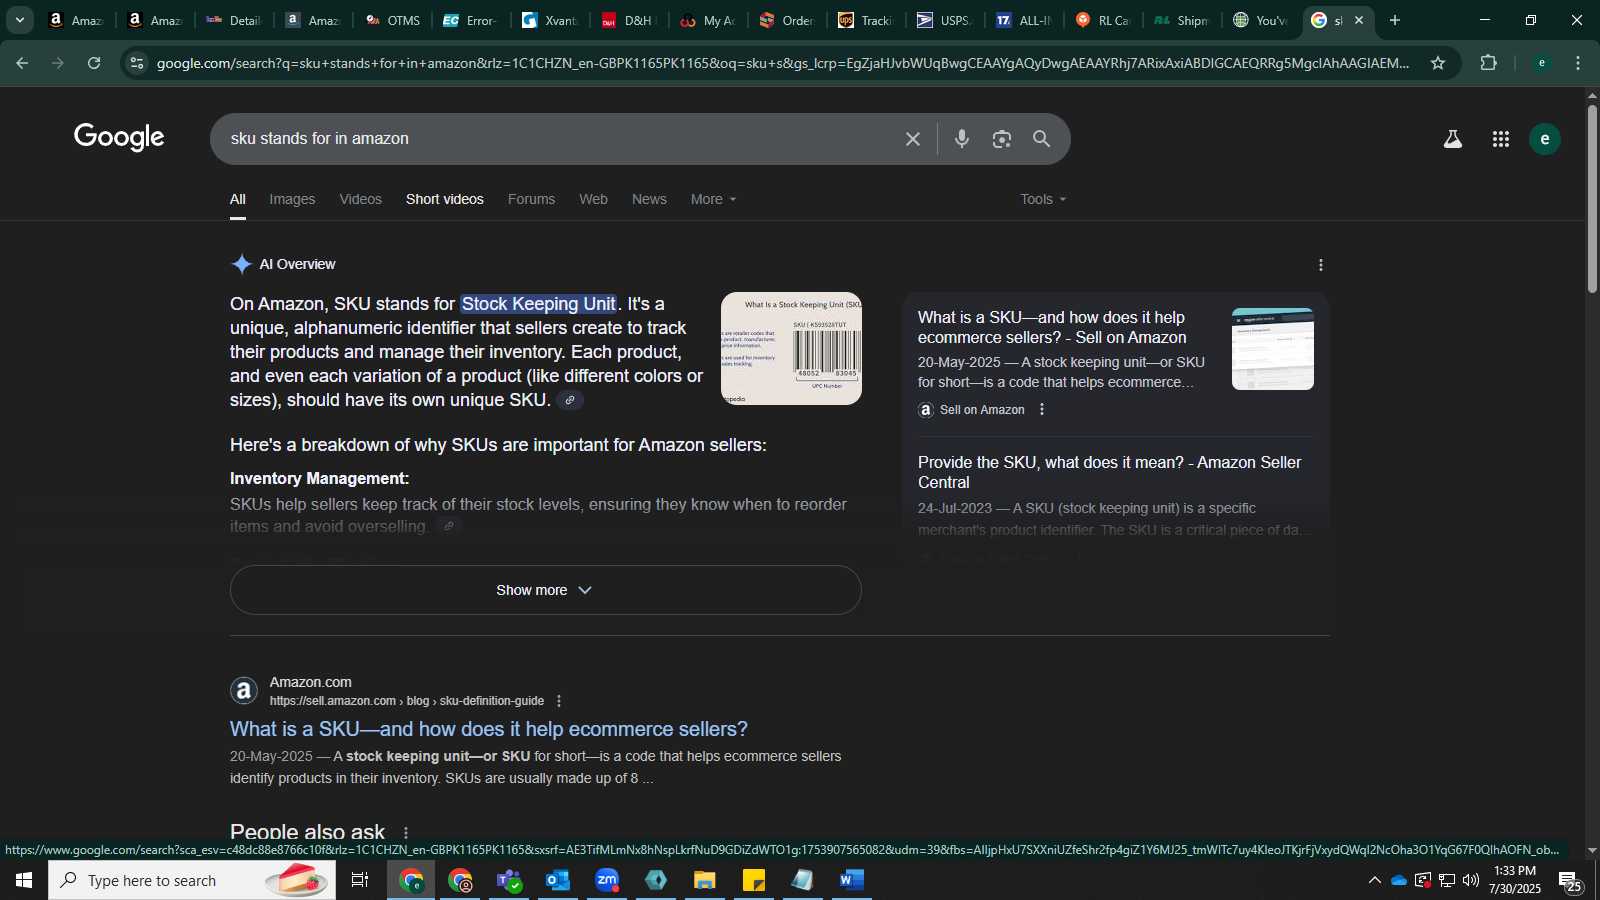Open Chrome tab search dropdown arrow
The height and width of the screenshot is (900, 1600).
[19, 20]
